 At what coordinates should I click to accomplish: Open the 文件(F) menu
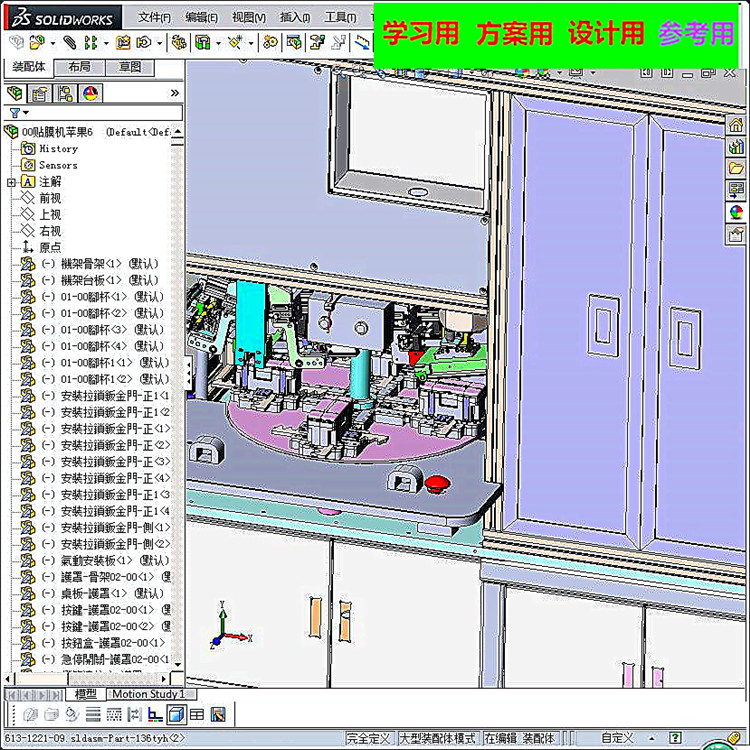[x=154, y=18]
